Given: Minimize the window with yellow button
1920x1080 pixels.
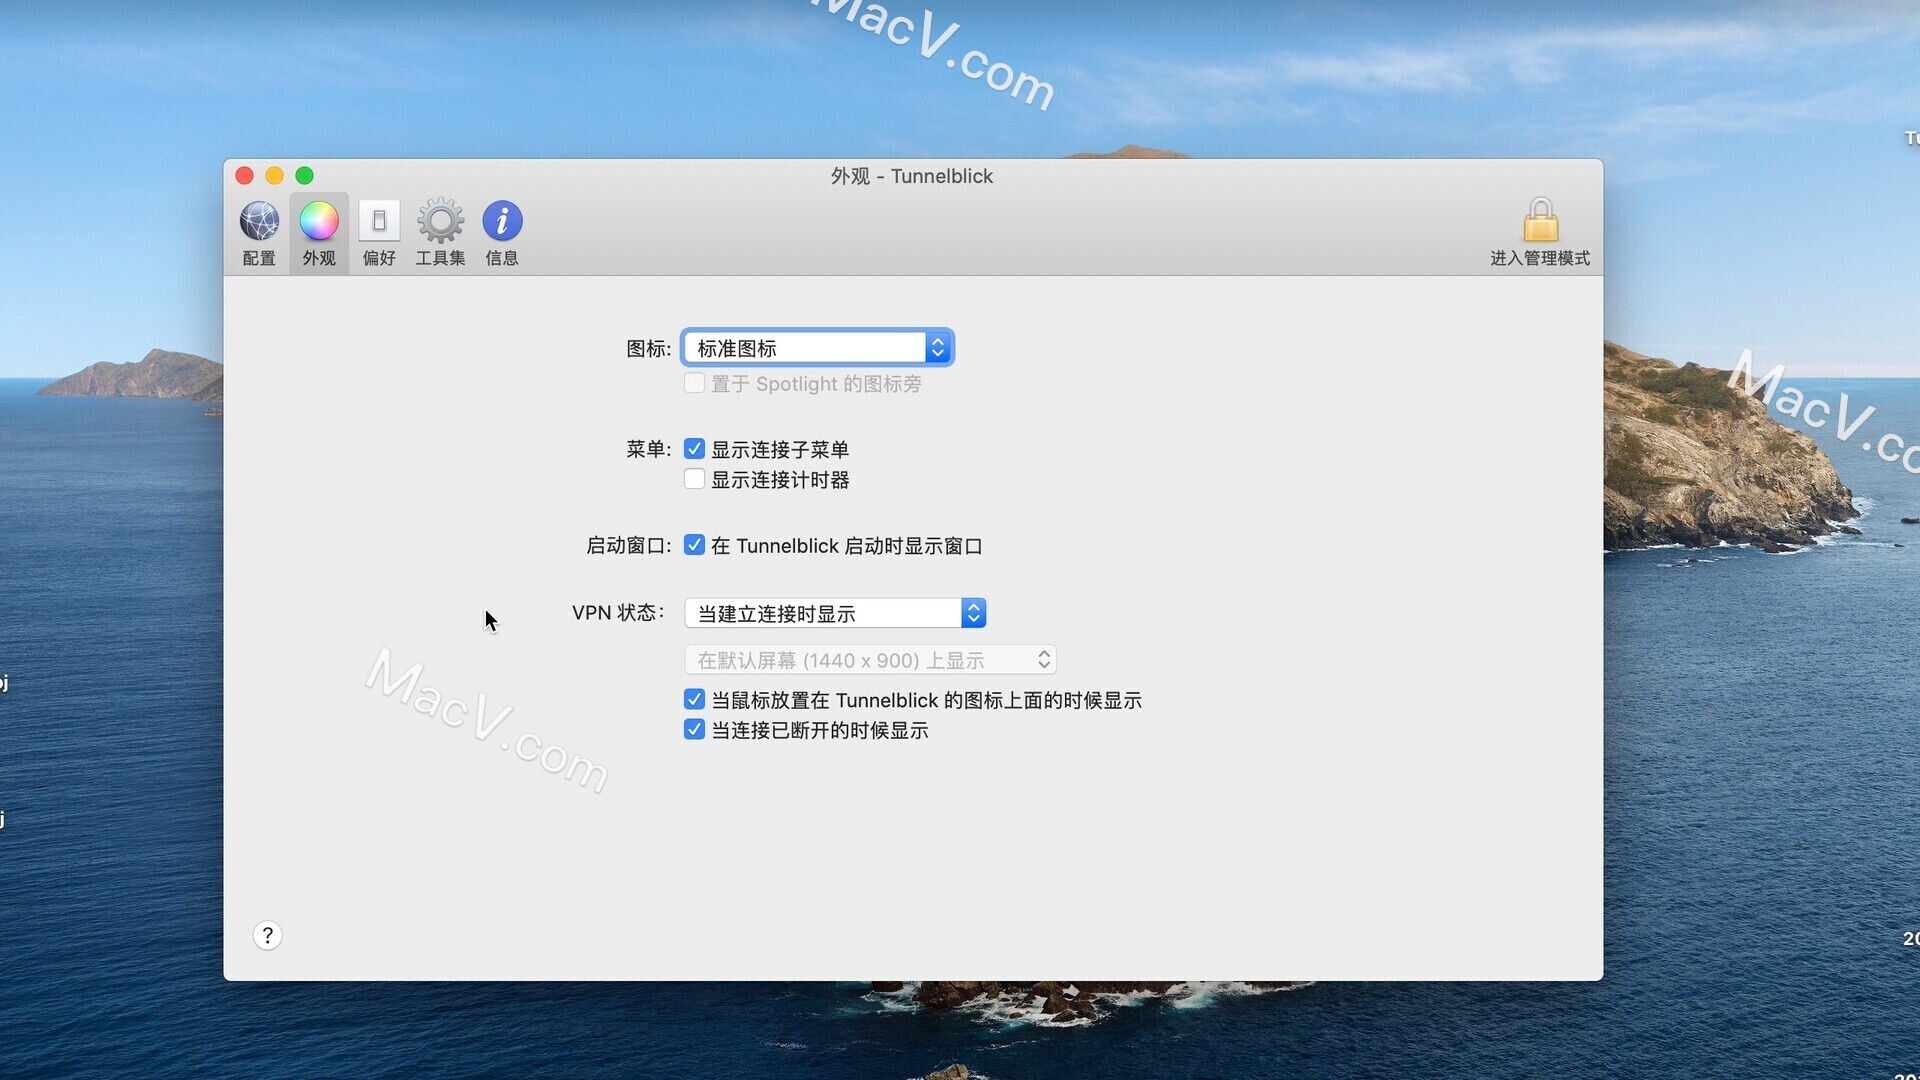Looking at the screenshot, I should (x=274, y=175).
